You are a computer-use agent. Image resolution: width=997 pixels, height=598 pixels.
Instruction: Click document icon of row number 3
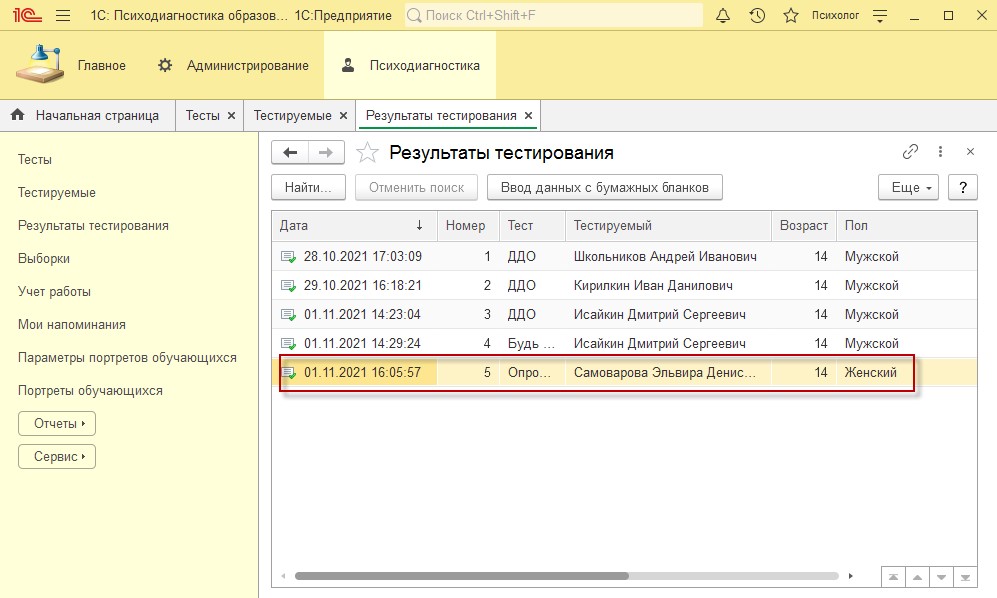tap(289, 315)
